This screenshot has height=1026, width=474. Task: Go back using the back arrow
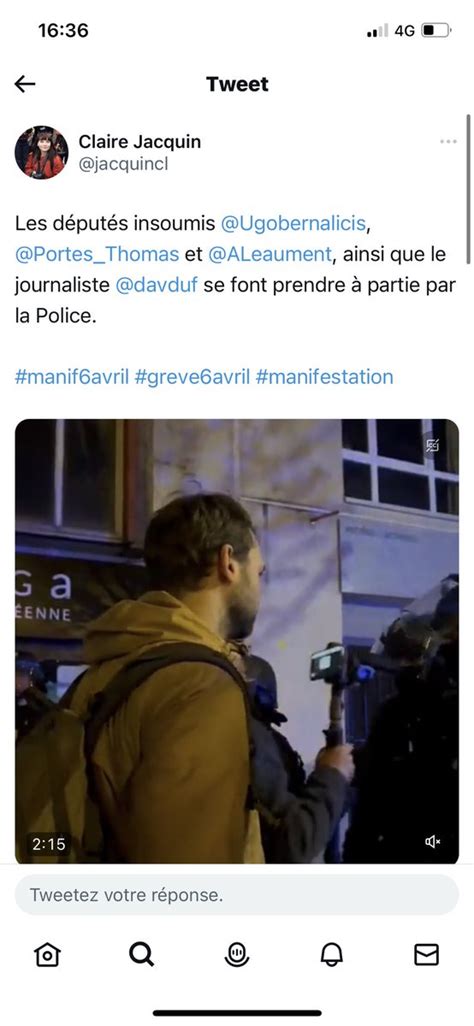coord(25,84)
